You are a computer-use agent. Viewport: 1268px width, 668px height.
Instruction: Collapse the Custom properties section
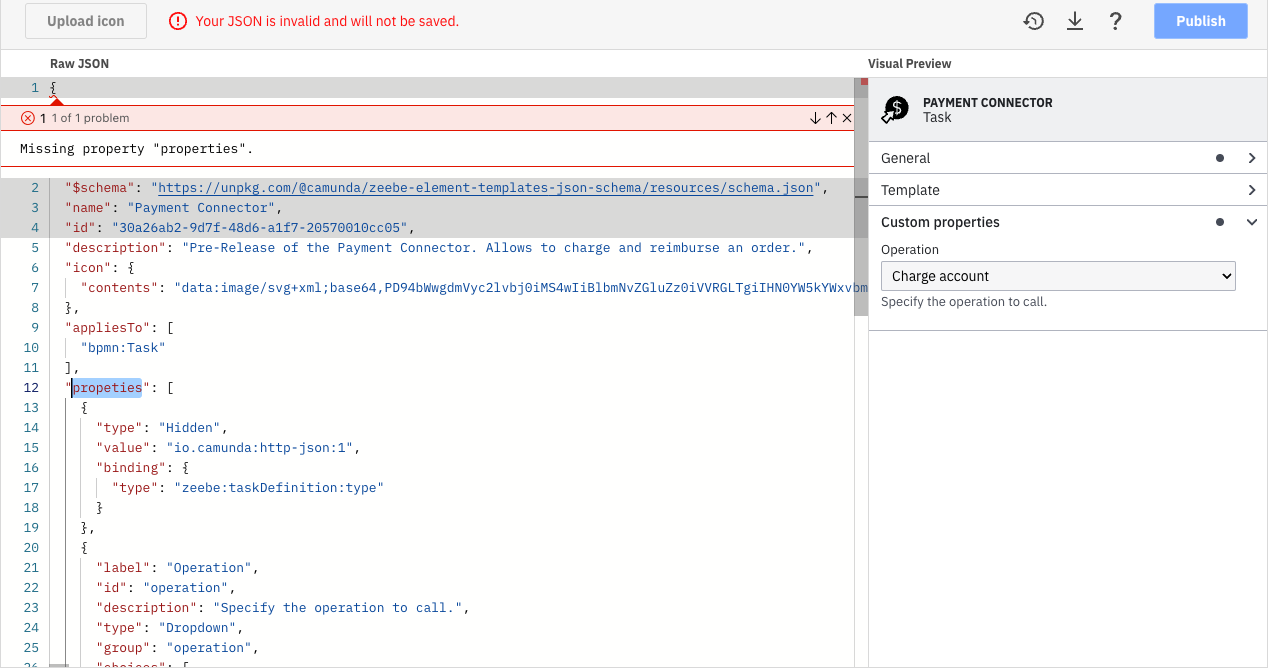(1252, 222)
